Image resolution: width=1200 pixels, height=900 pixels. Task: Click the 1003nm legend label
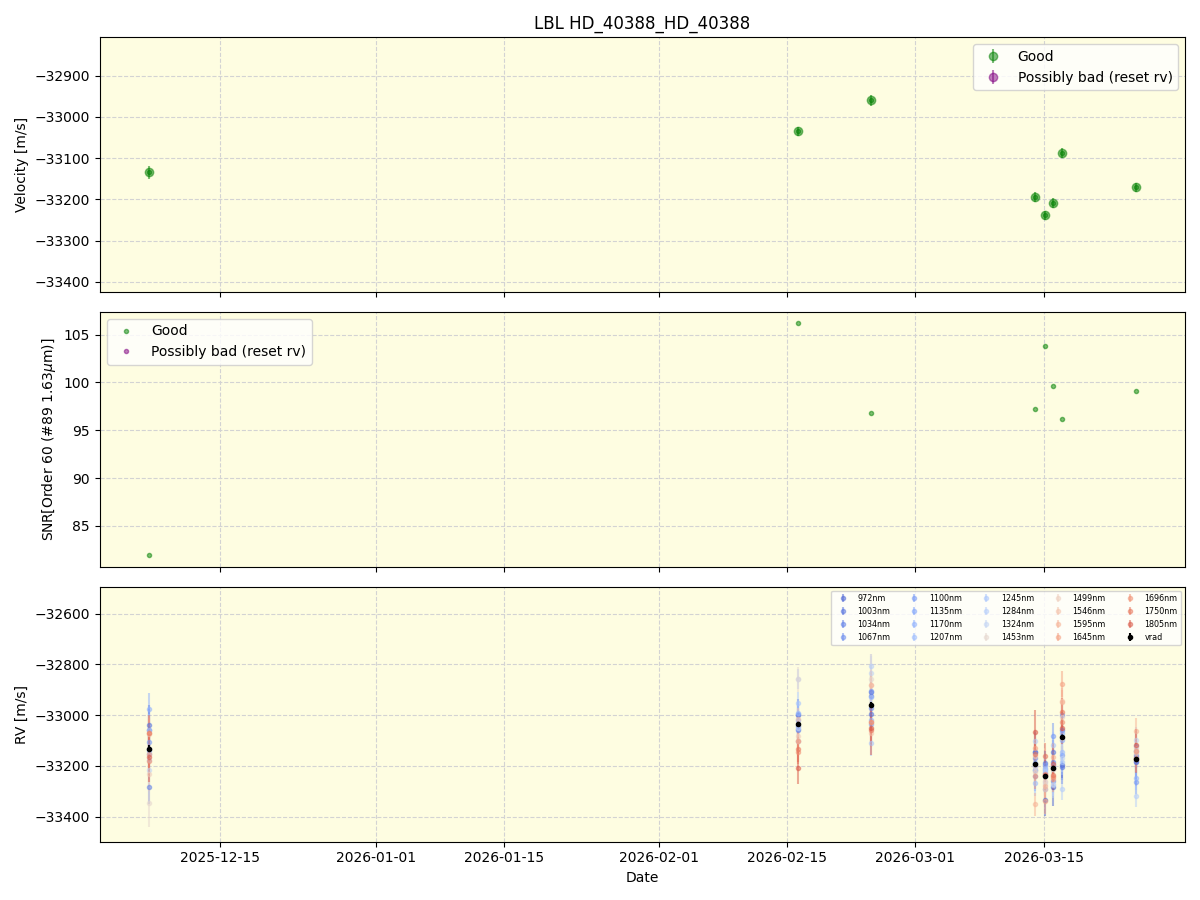(x=874, y=611)
